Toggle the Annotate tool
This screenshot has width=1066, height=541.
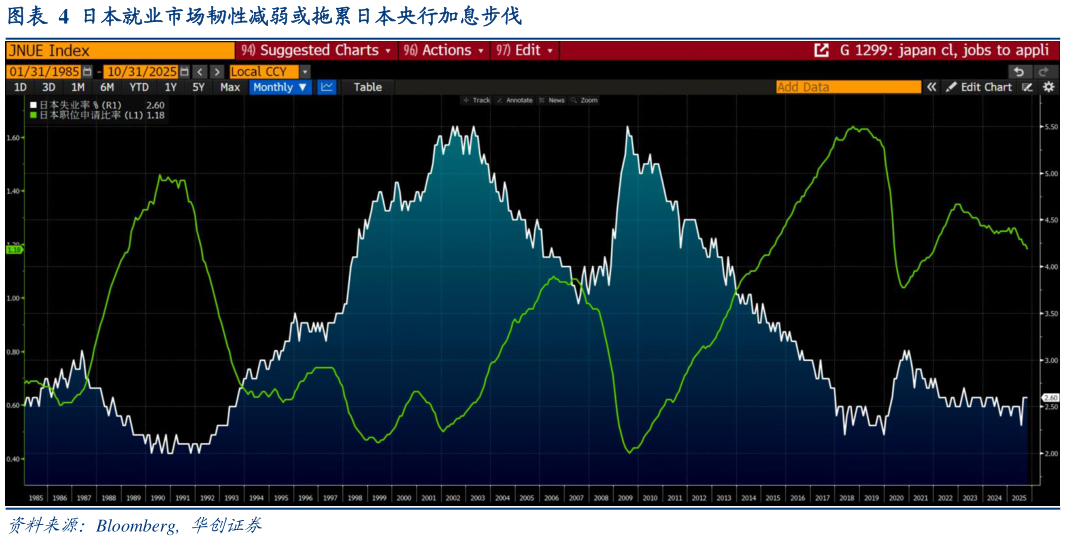tap(515, 100)
